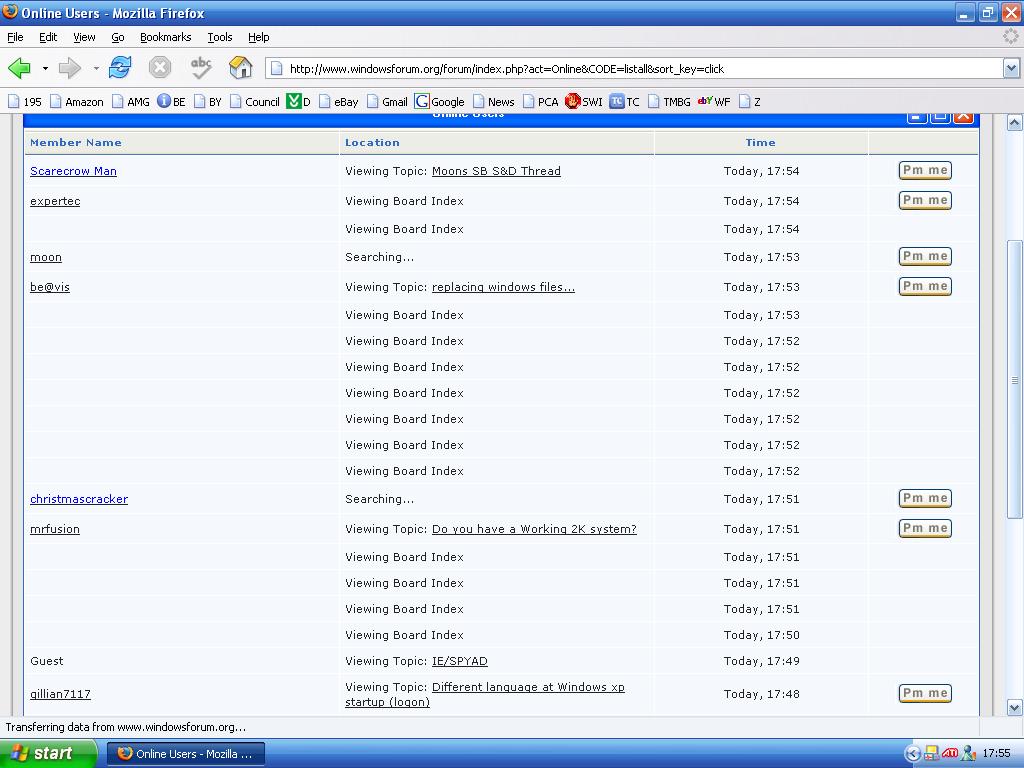Sort by the Location column header

[x=372, y=142]
